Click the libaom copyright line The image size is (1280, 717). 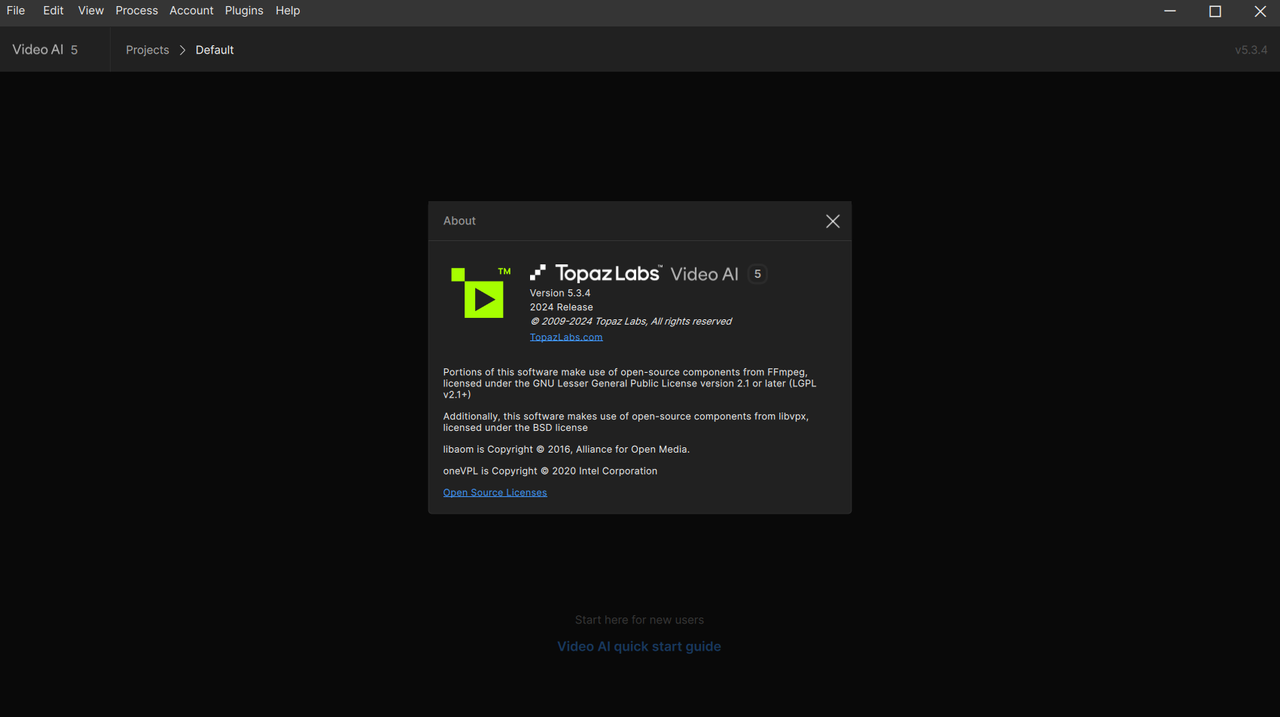(x=566, y=449)
